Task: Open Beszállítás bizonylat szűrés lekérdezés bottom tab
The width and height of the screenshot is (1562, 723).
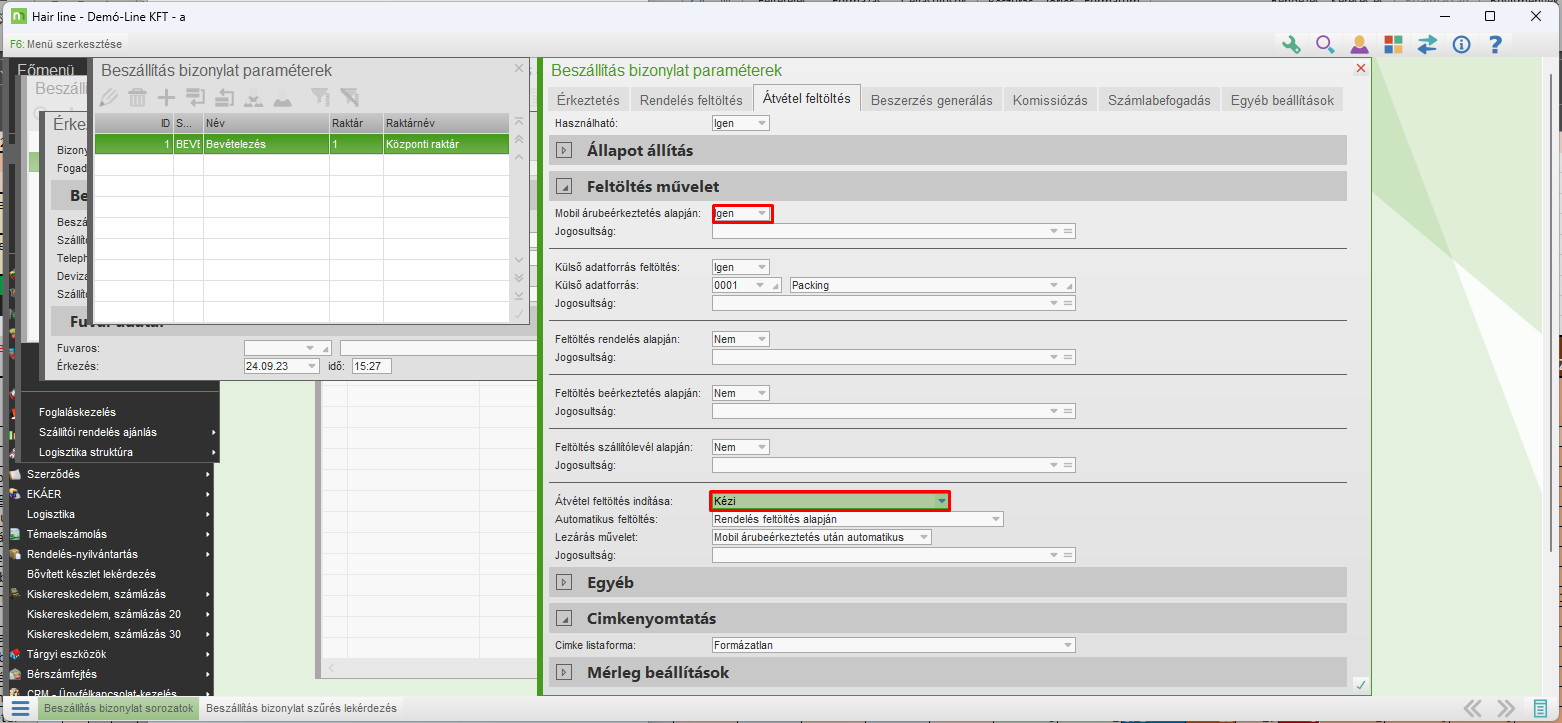Action: tap(301, 708)
